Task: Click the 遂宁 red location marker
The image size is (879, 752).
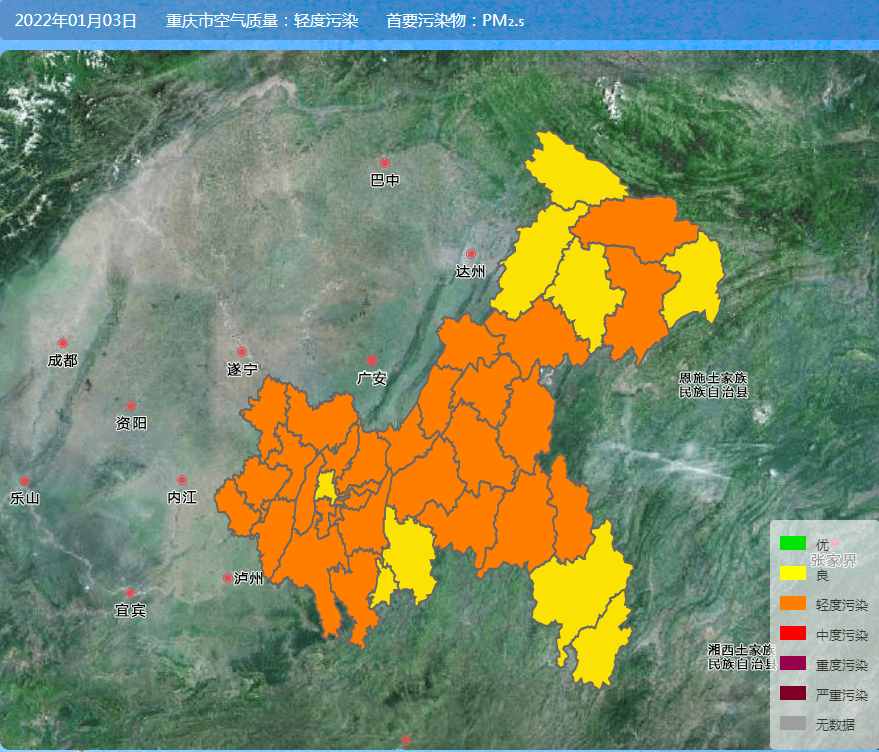Action: point(241,352)
